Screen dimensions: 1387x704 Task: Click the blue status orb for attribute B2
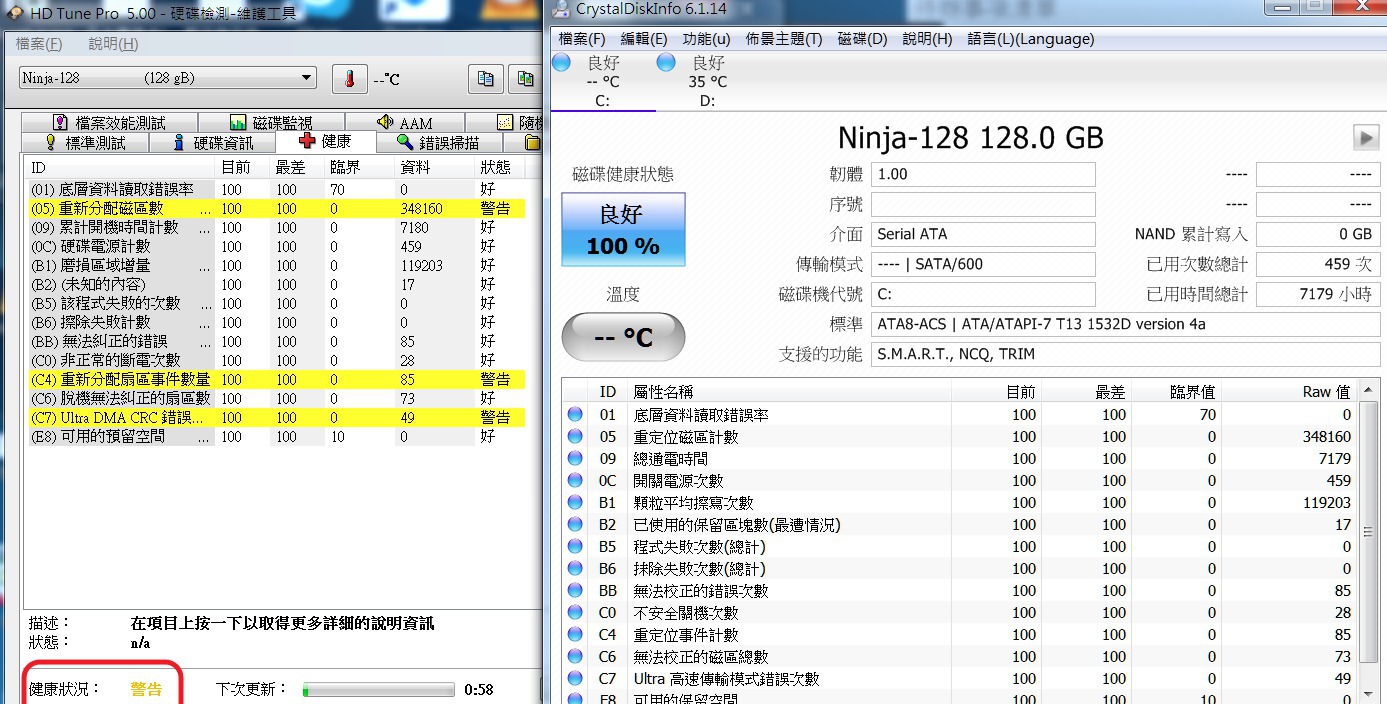coord(575,524)
